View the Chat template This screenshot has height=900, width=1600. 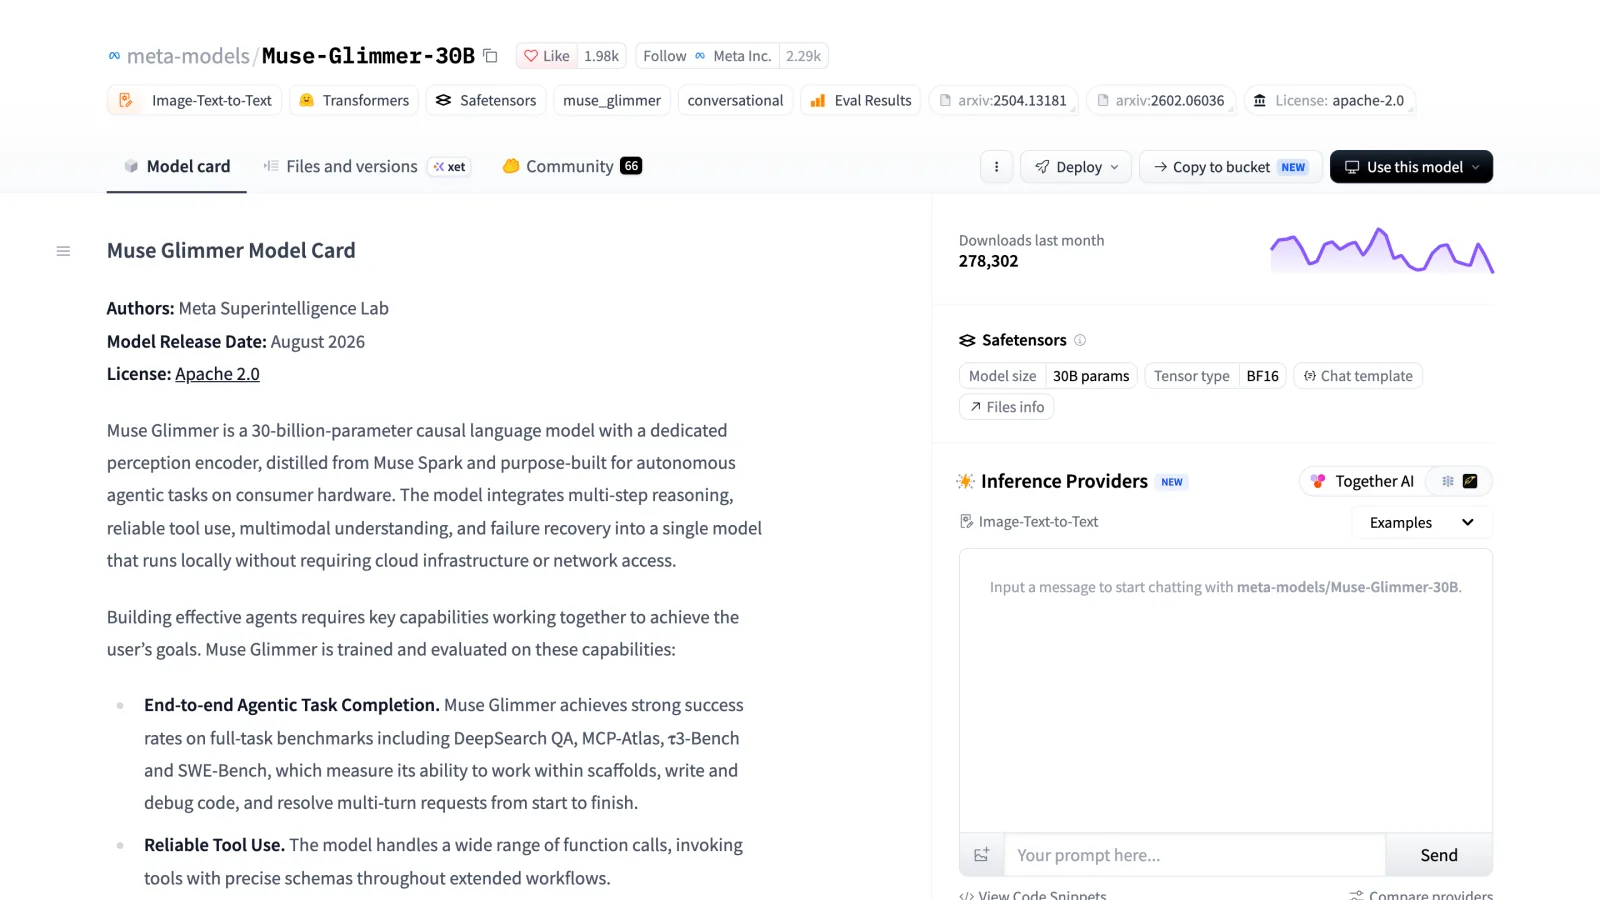tap(1358, 376)
